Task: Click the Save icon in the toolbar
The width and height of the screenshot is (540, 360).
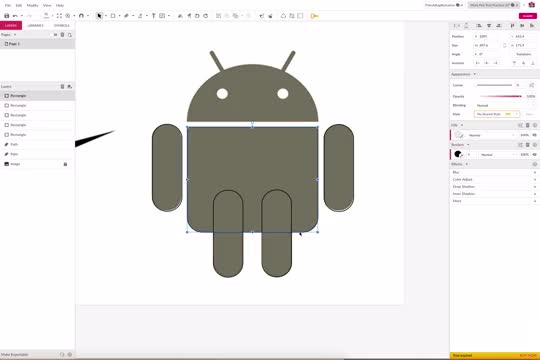Action: click(7, 16)
